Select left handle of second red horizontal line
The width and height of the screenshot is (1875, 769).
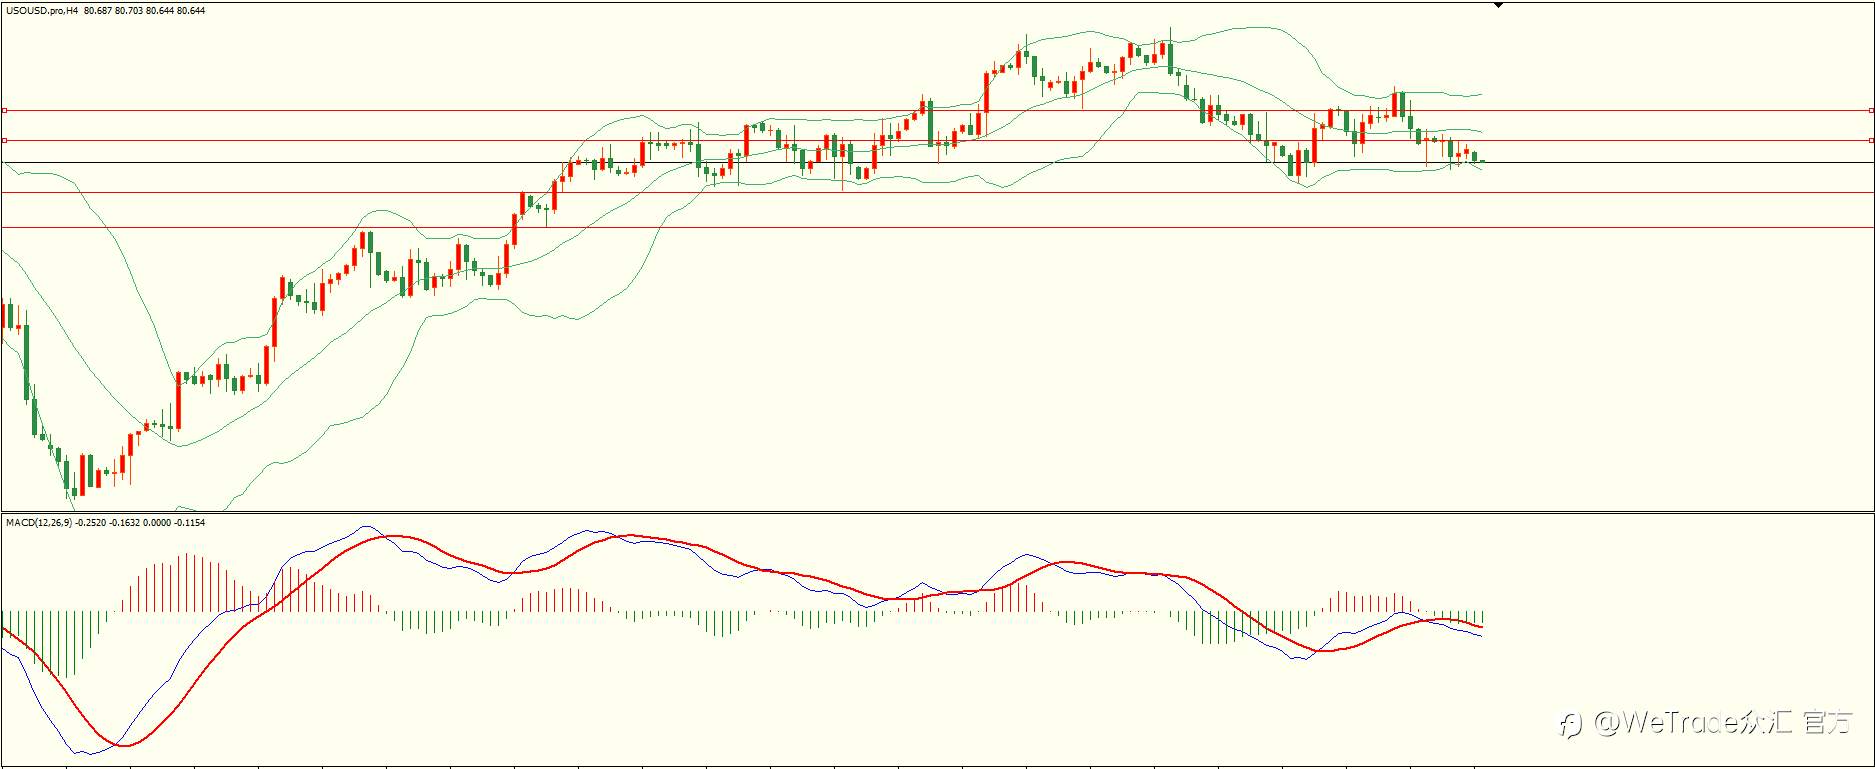point(4,141)
